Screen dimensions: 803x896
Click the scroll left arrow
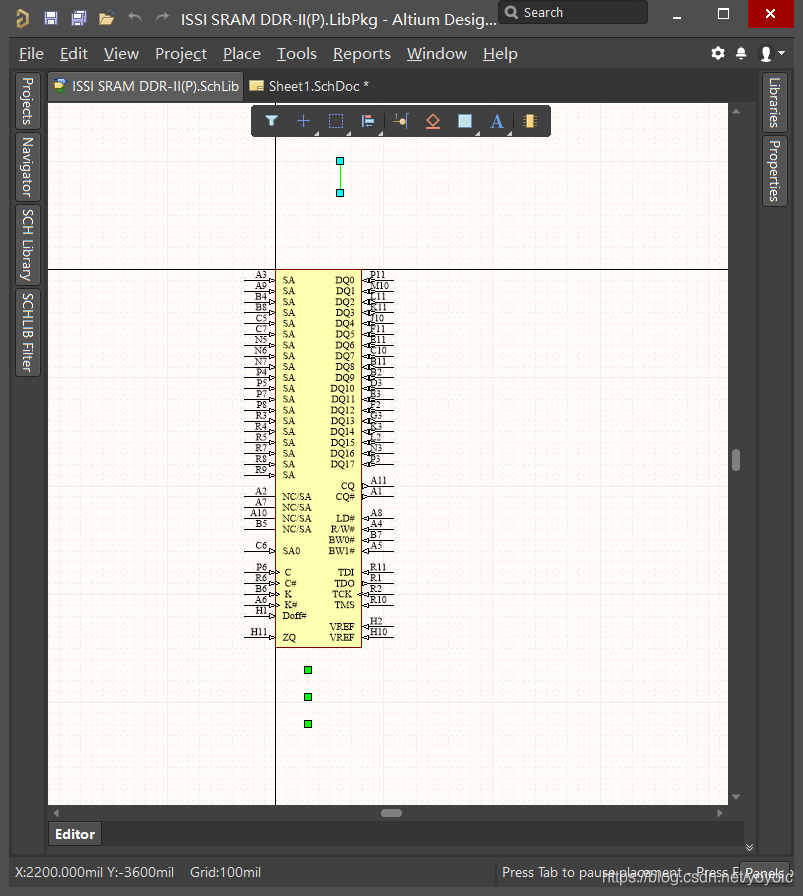(56, 813)
